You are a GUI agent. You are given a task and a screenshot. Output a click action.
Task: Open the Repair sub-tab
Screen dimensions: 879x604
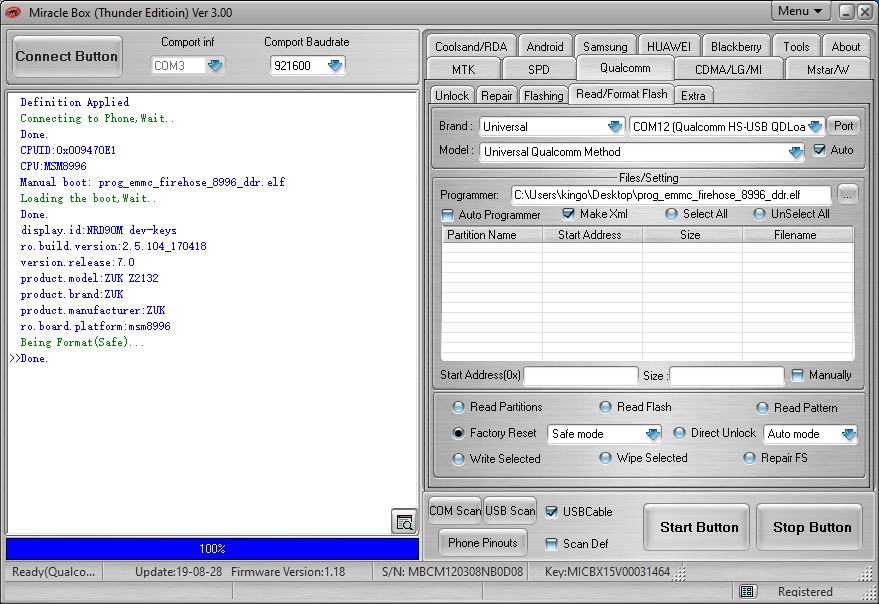pos(497,96)
